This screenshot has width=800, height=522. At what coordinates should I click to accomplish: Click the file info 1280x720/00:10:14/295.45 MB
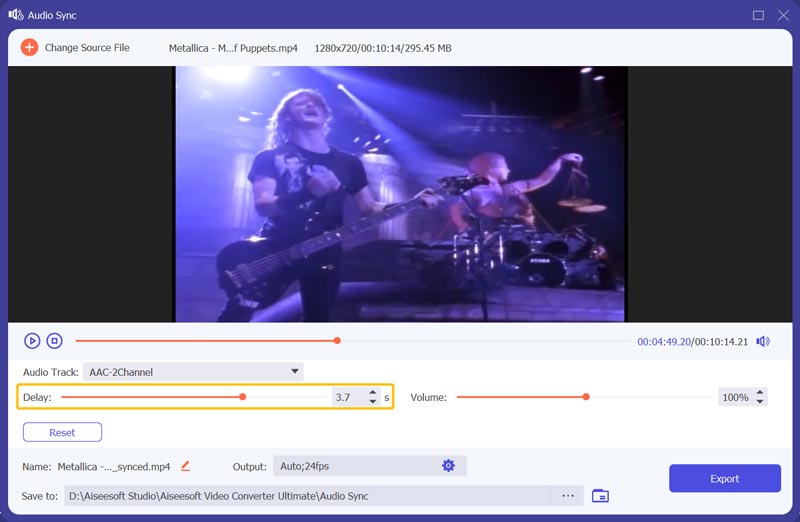(x=383, y=48)
